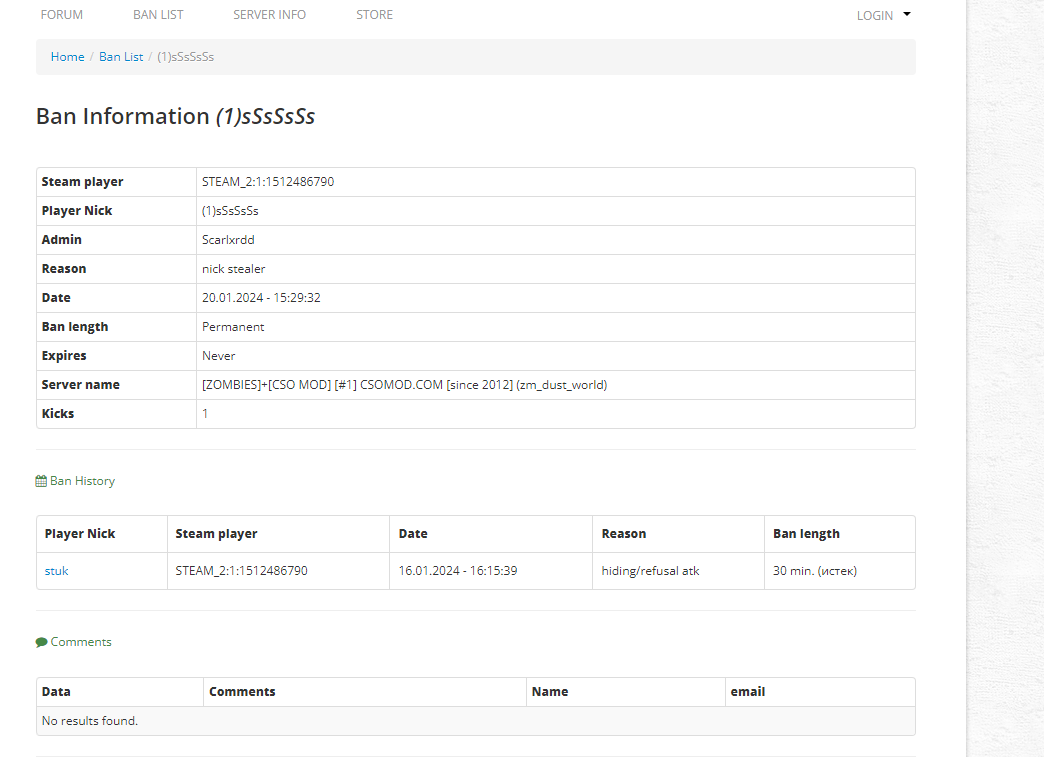Click the Ban length column header in history table
The width and height of the screenshot is (1044, 757).
point(806,534)
